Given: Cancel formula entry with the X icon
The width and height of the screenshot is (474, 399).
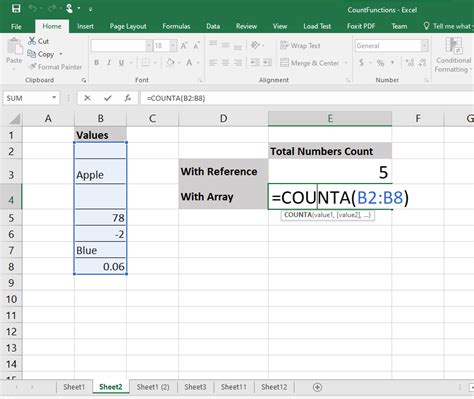Looking at the screenshot, I should coord(87,98).
